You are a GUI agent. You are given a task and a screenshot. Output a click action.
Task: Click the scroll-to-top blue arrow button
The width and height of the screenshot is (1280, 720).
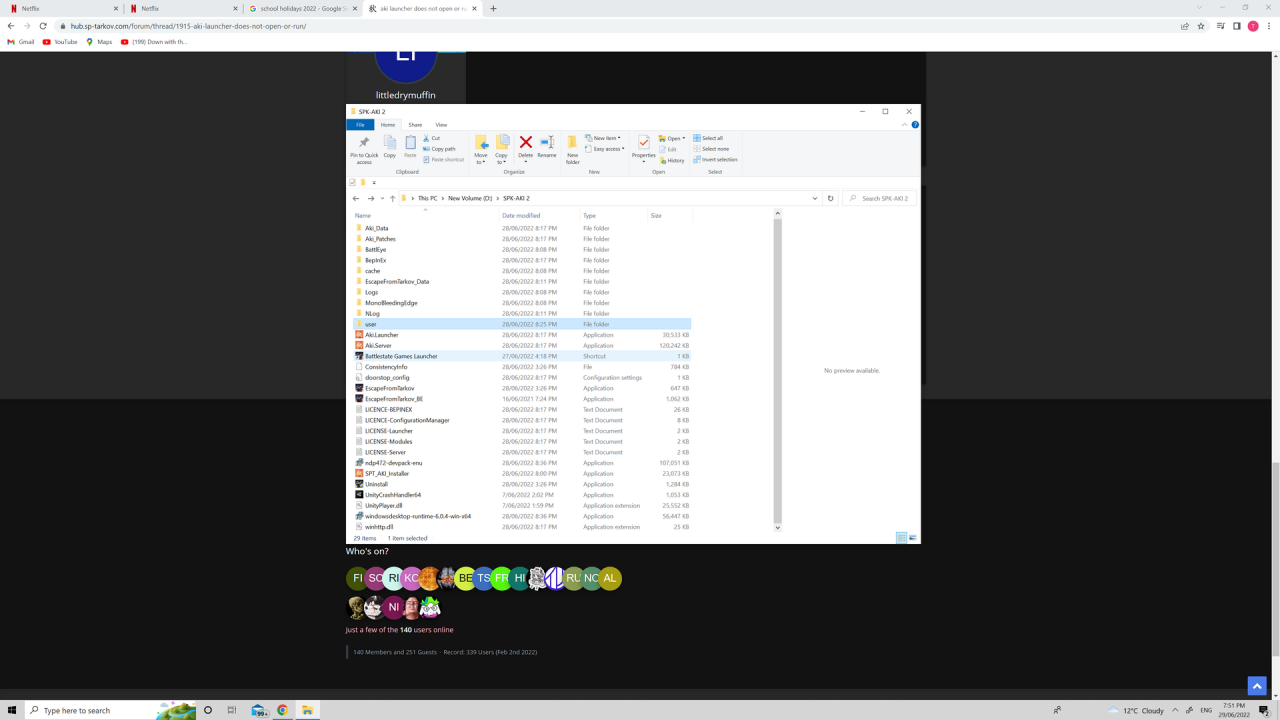[1257, 685]
